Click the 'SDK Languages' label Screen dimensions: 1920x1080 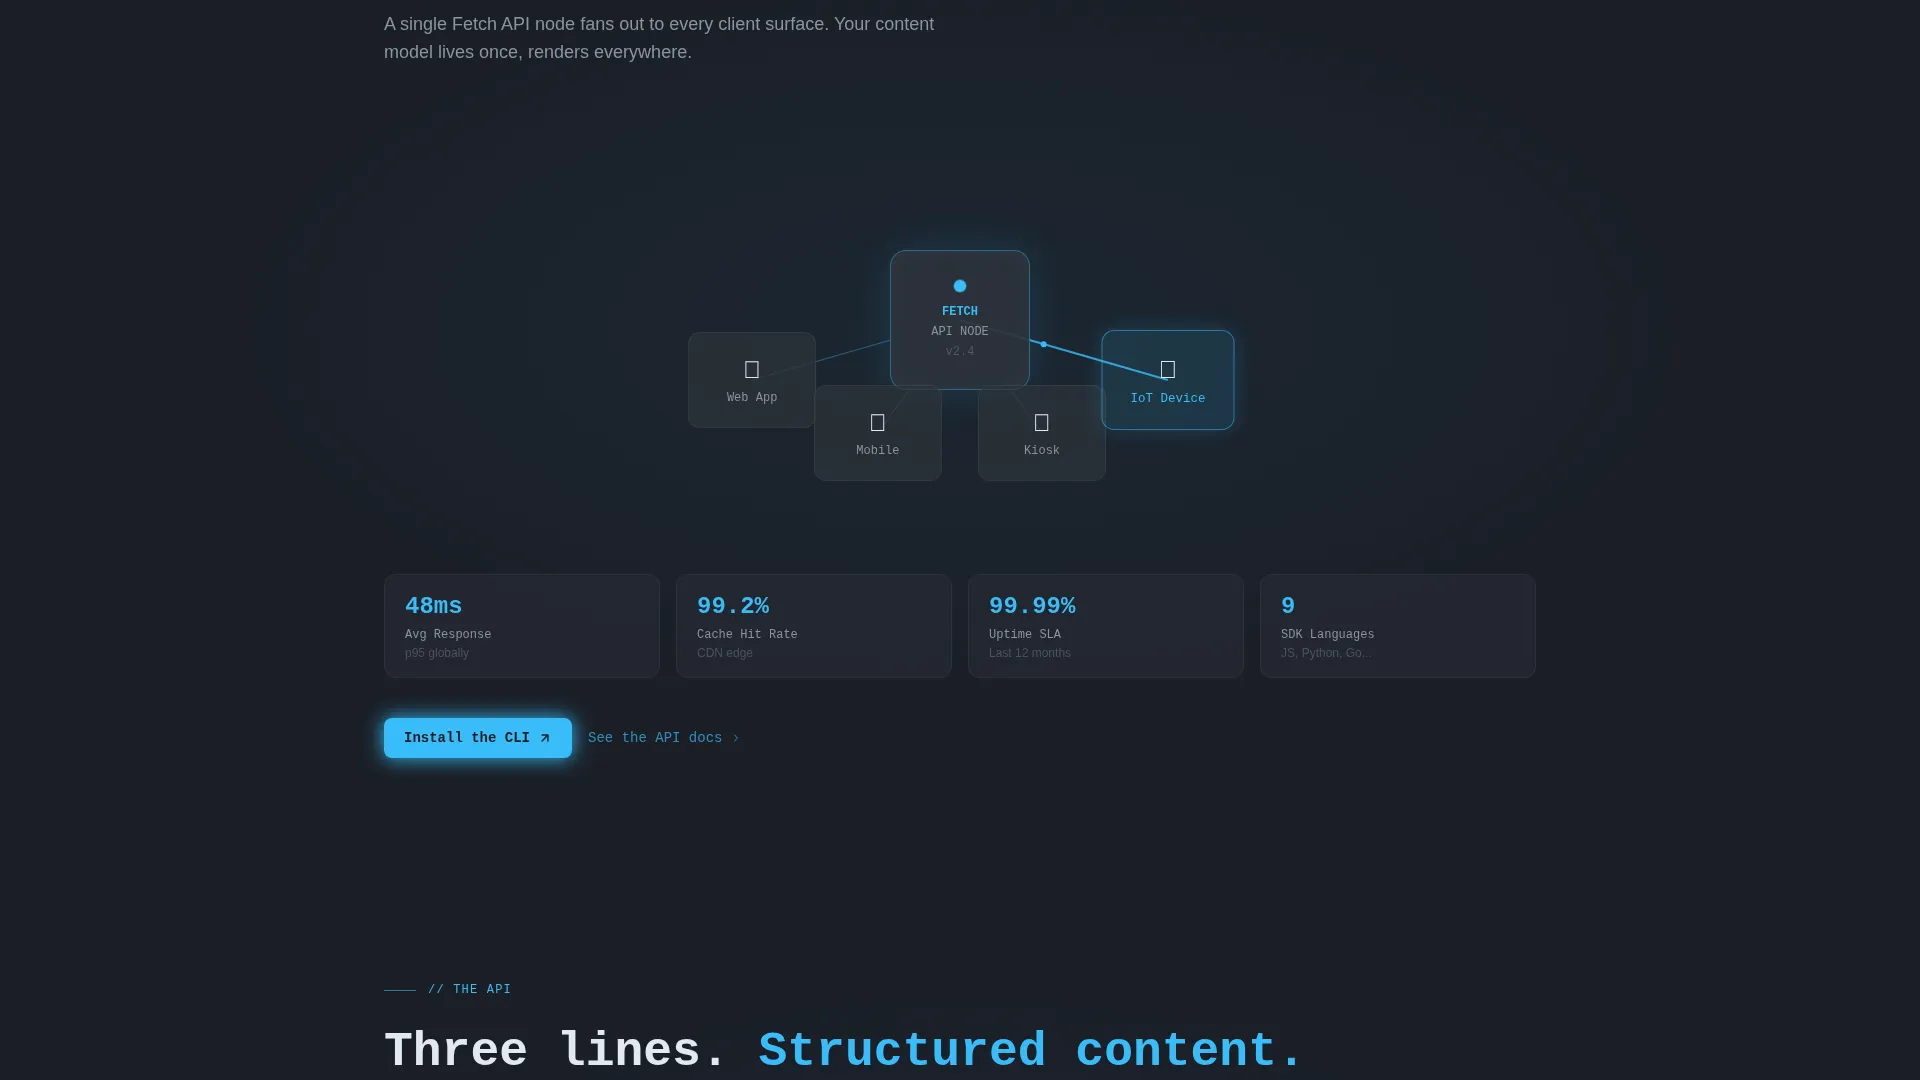[x=1328, y=635]
